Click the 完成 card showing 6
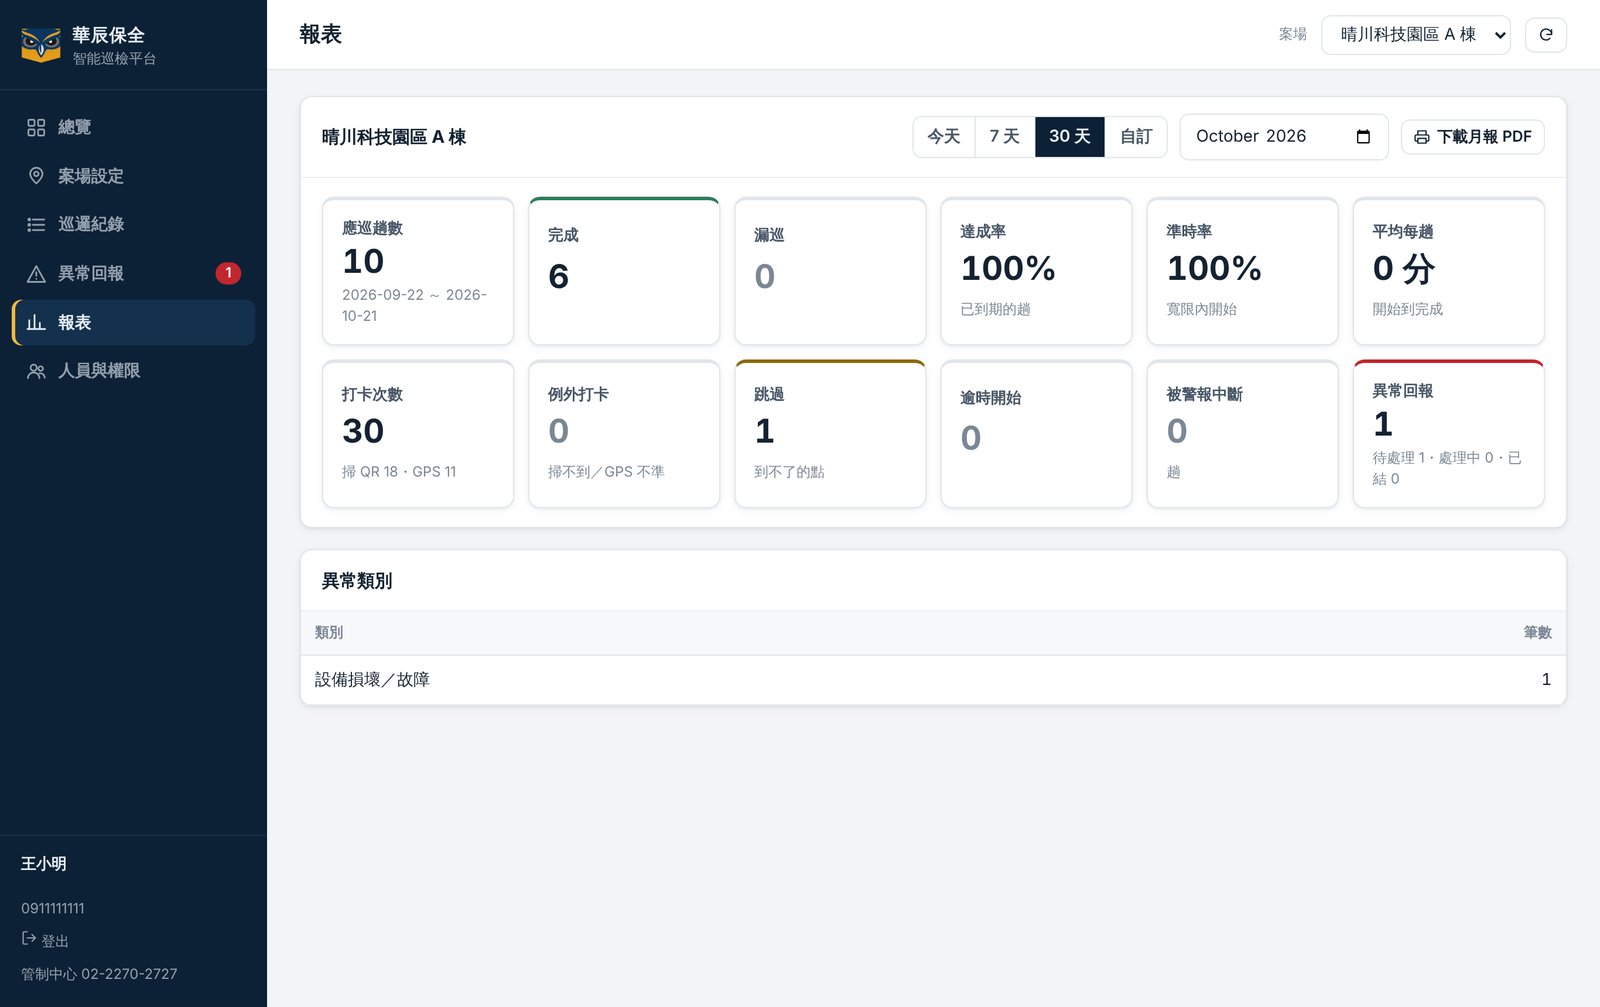 point(624,271)
